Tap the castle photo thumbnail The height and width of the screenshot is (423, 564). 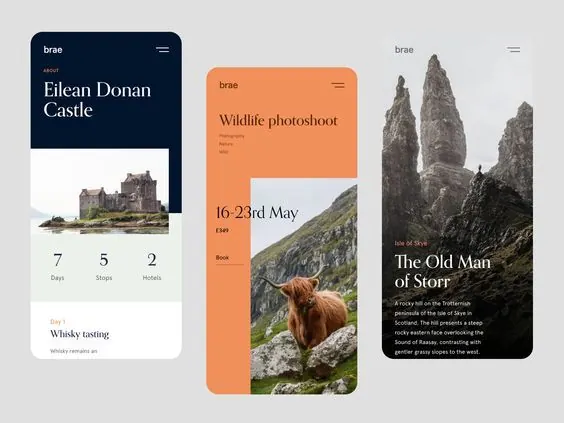(x=100, y=191)
